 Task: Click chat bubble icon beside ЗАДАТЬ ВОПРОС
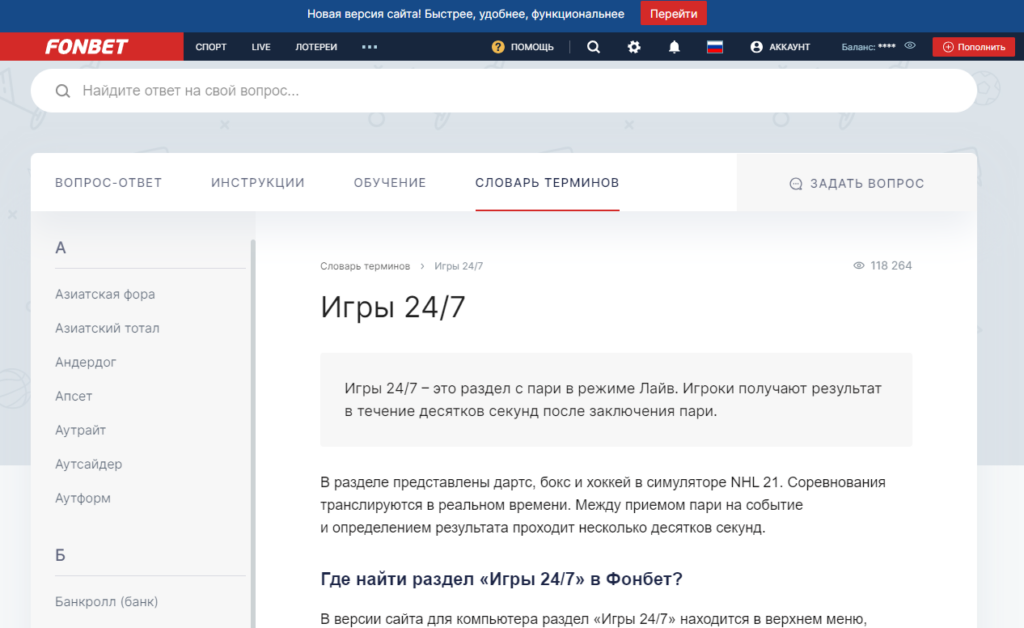click(795, 184)
